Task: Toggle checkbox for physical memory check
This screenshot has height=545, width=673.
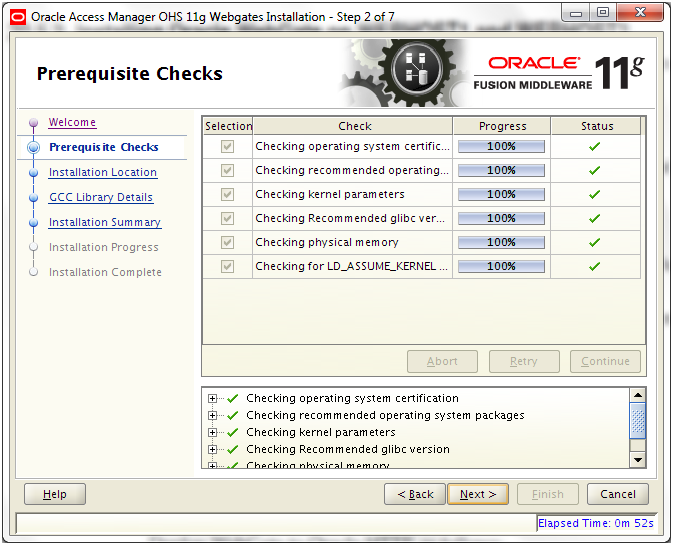Action: point(227,243)
